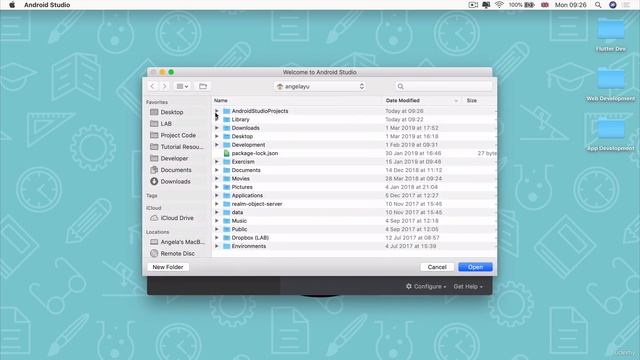This screenshot has height=360, width=640.
Task: Select Angela's MacB... under Locations
Action: pyautogui.click(x=182, y=242)
